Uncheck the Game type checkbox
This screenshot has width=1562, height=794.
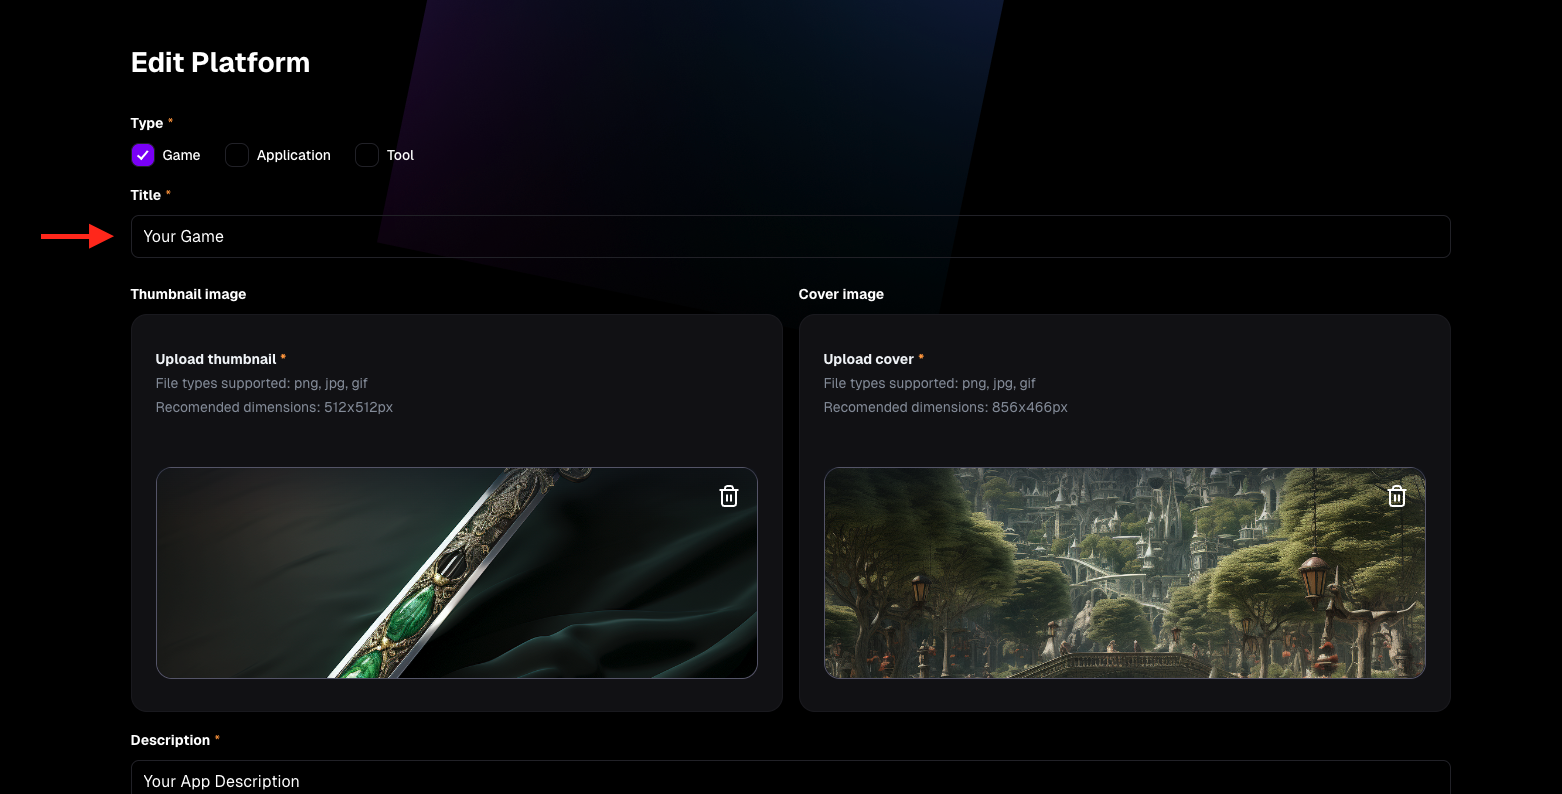pos(143,155)
